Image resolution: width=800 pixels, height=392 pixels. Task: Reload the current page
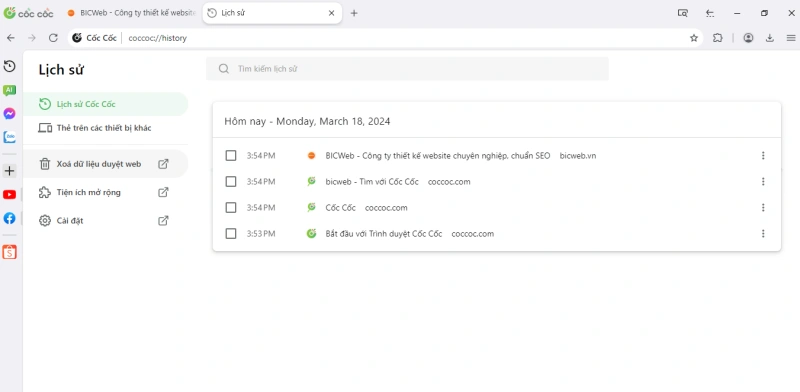click(x=53, y=38)
